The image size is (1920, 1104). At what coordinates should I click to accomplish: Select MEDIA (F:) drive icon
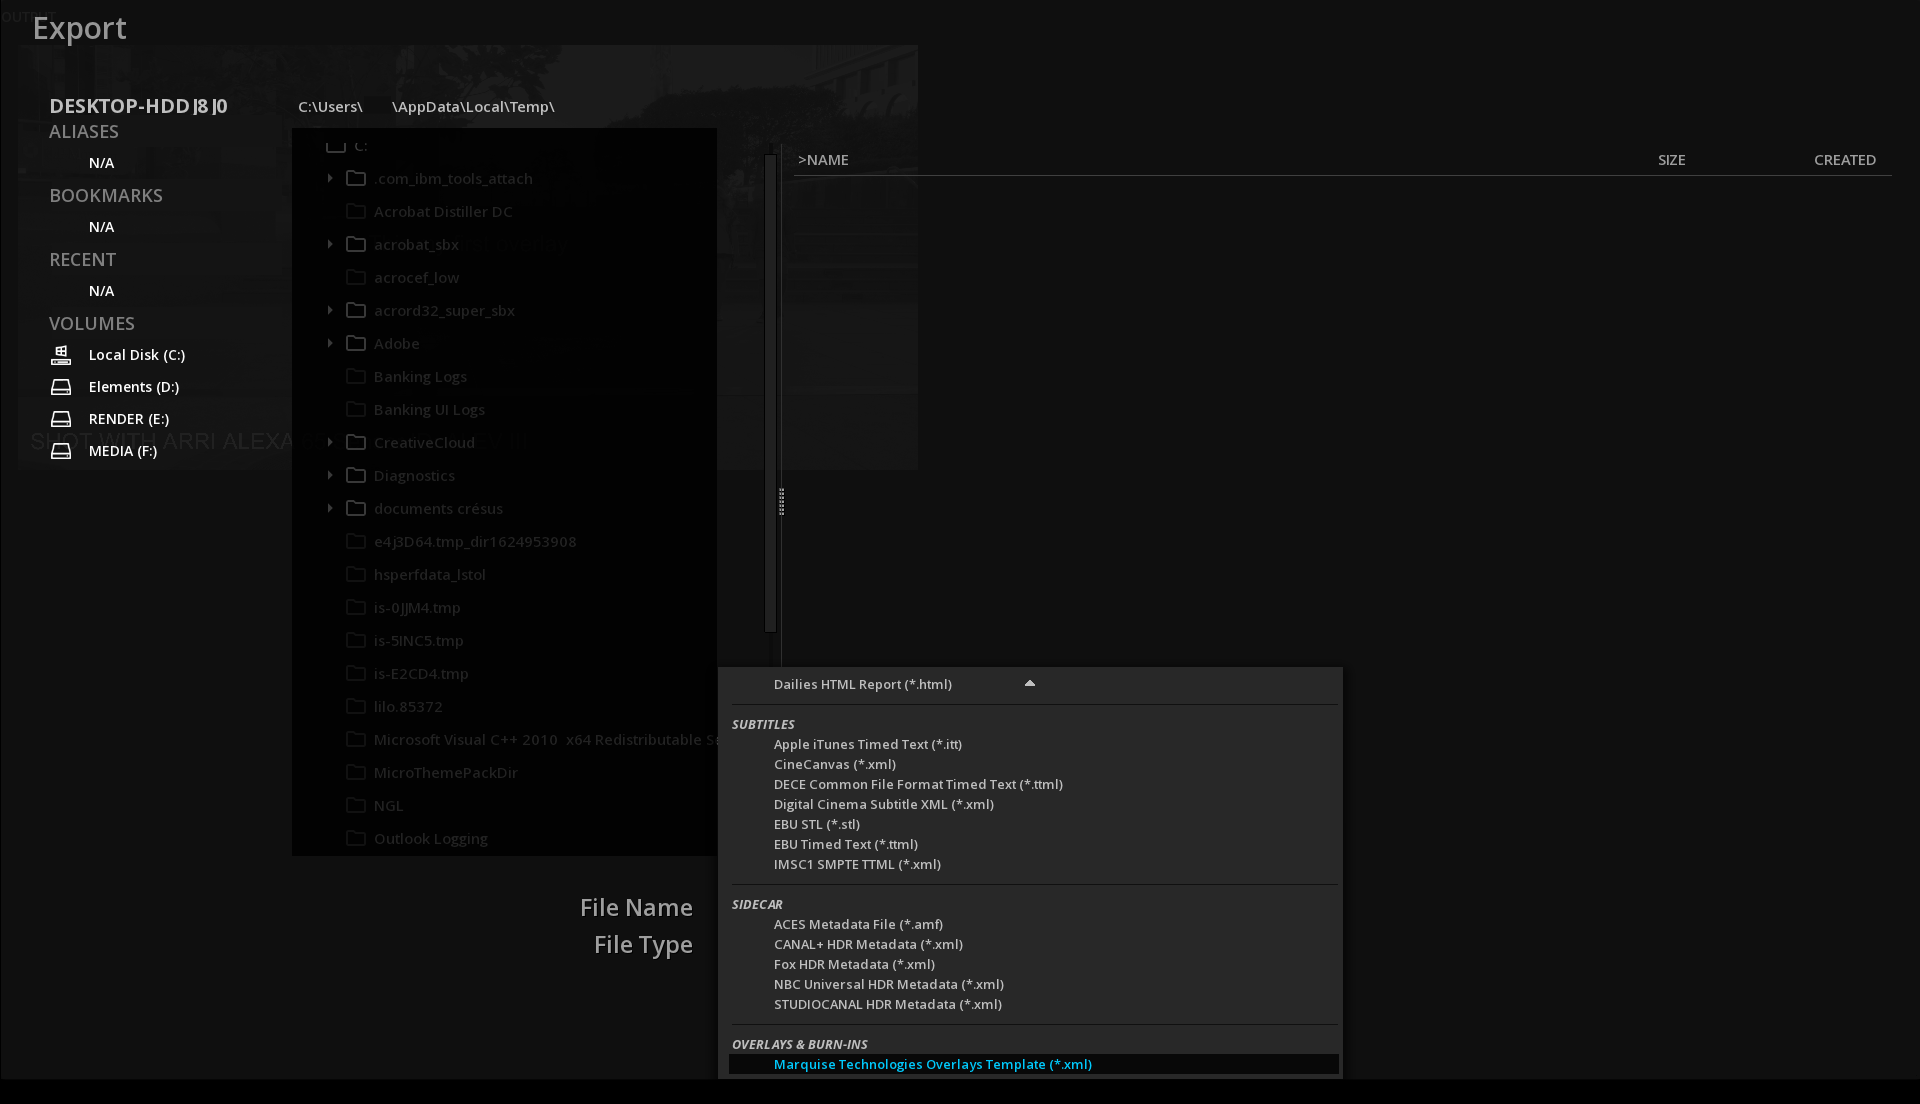(61, 451)
